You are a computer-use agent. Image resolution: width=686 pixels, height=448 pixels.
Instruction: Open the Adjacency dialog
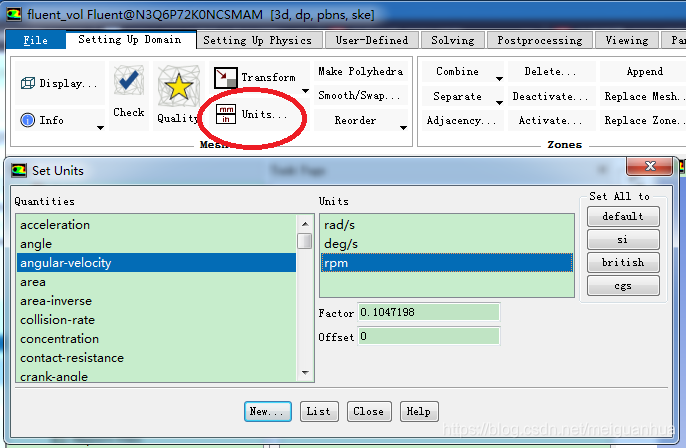(462, 120)
